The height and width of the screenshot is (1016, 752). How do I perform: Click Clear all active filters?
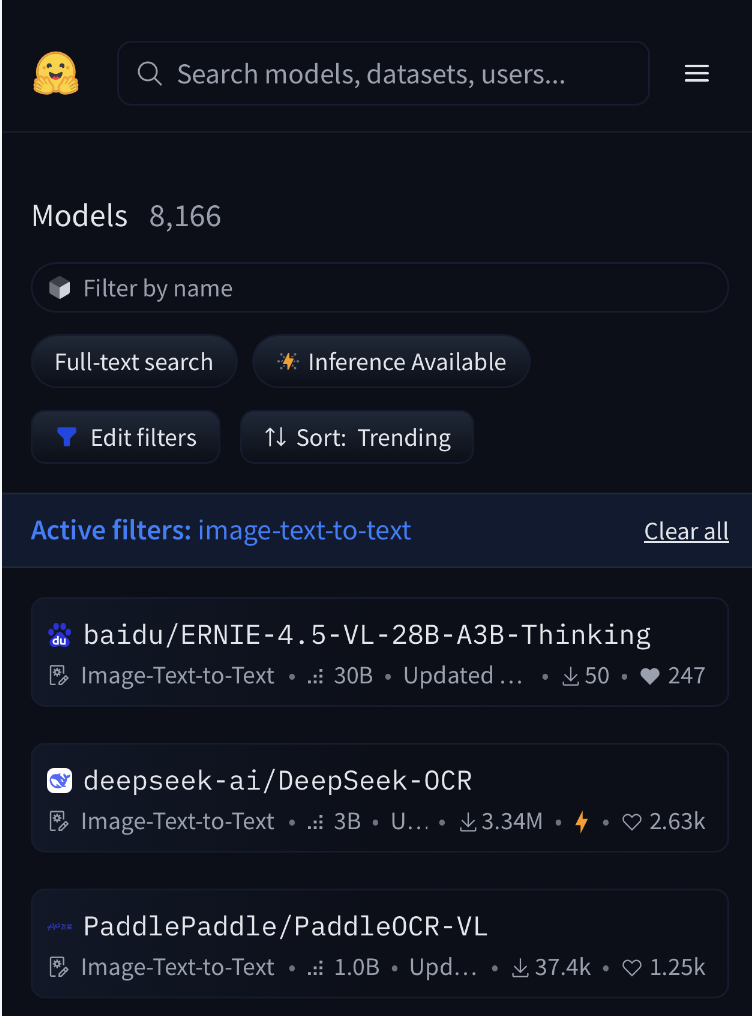686,531
